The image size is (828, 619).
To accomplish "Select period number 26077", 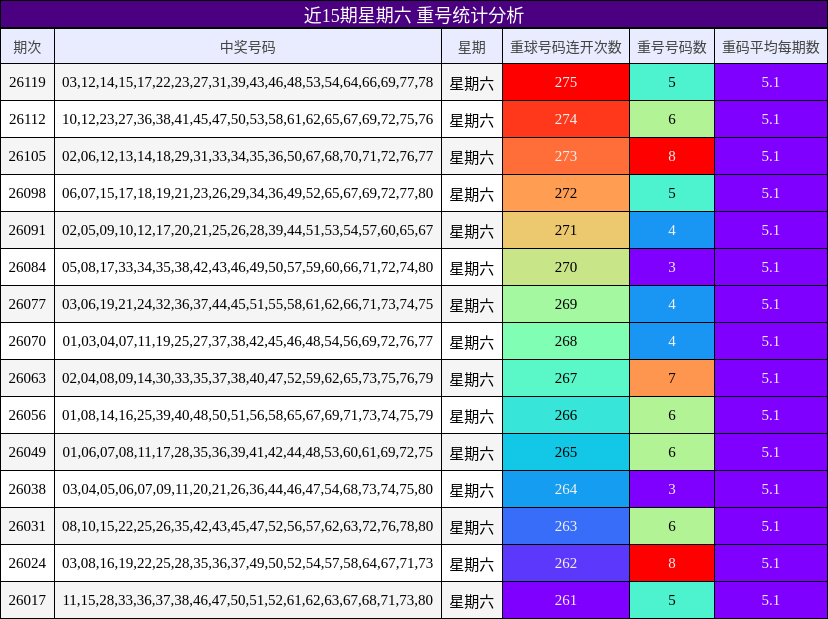I will [x=27, y=304].
